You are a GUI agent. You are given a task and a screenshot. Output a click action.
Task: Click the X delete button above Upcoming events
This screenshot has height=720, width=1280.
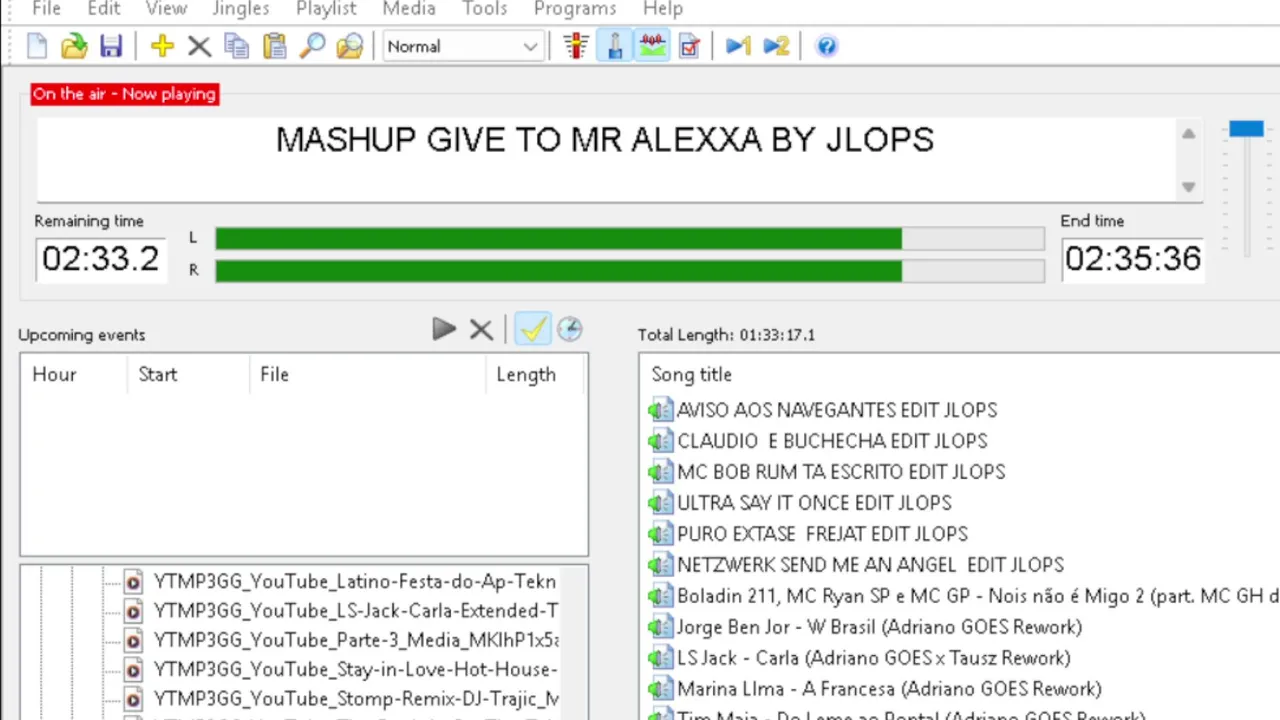click(x=481, y=329)
